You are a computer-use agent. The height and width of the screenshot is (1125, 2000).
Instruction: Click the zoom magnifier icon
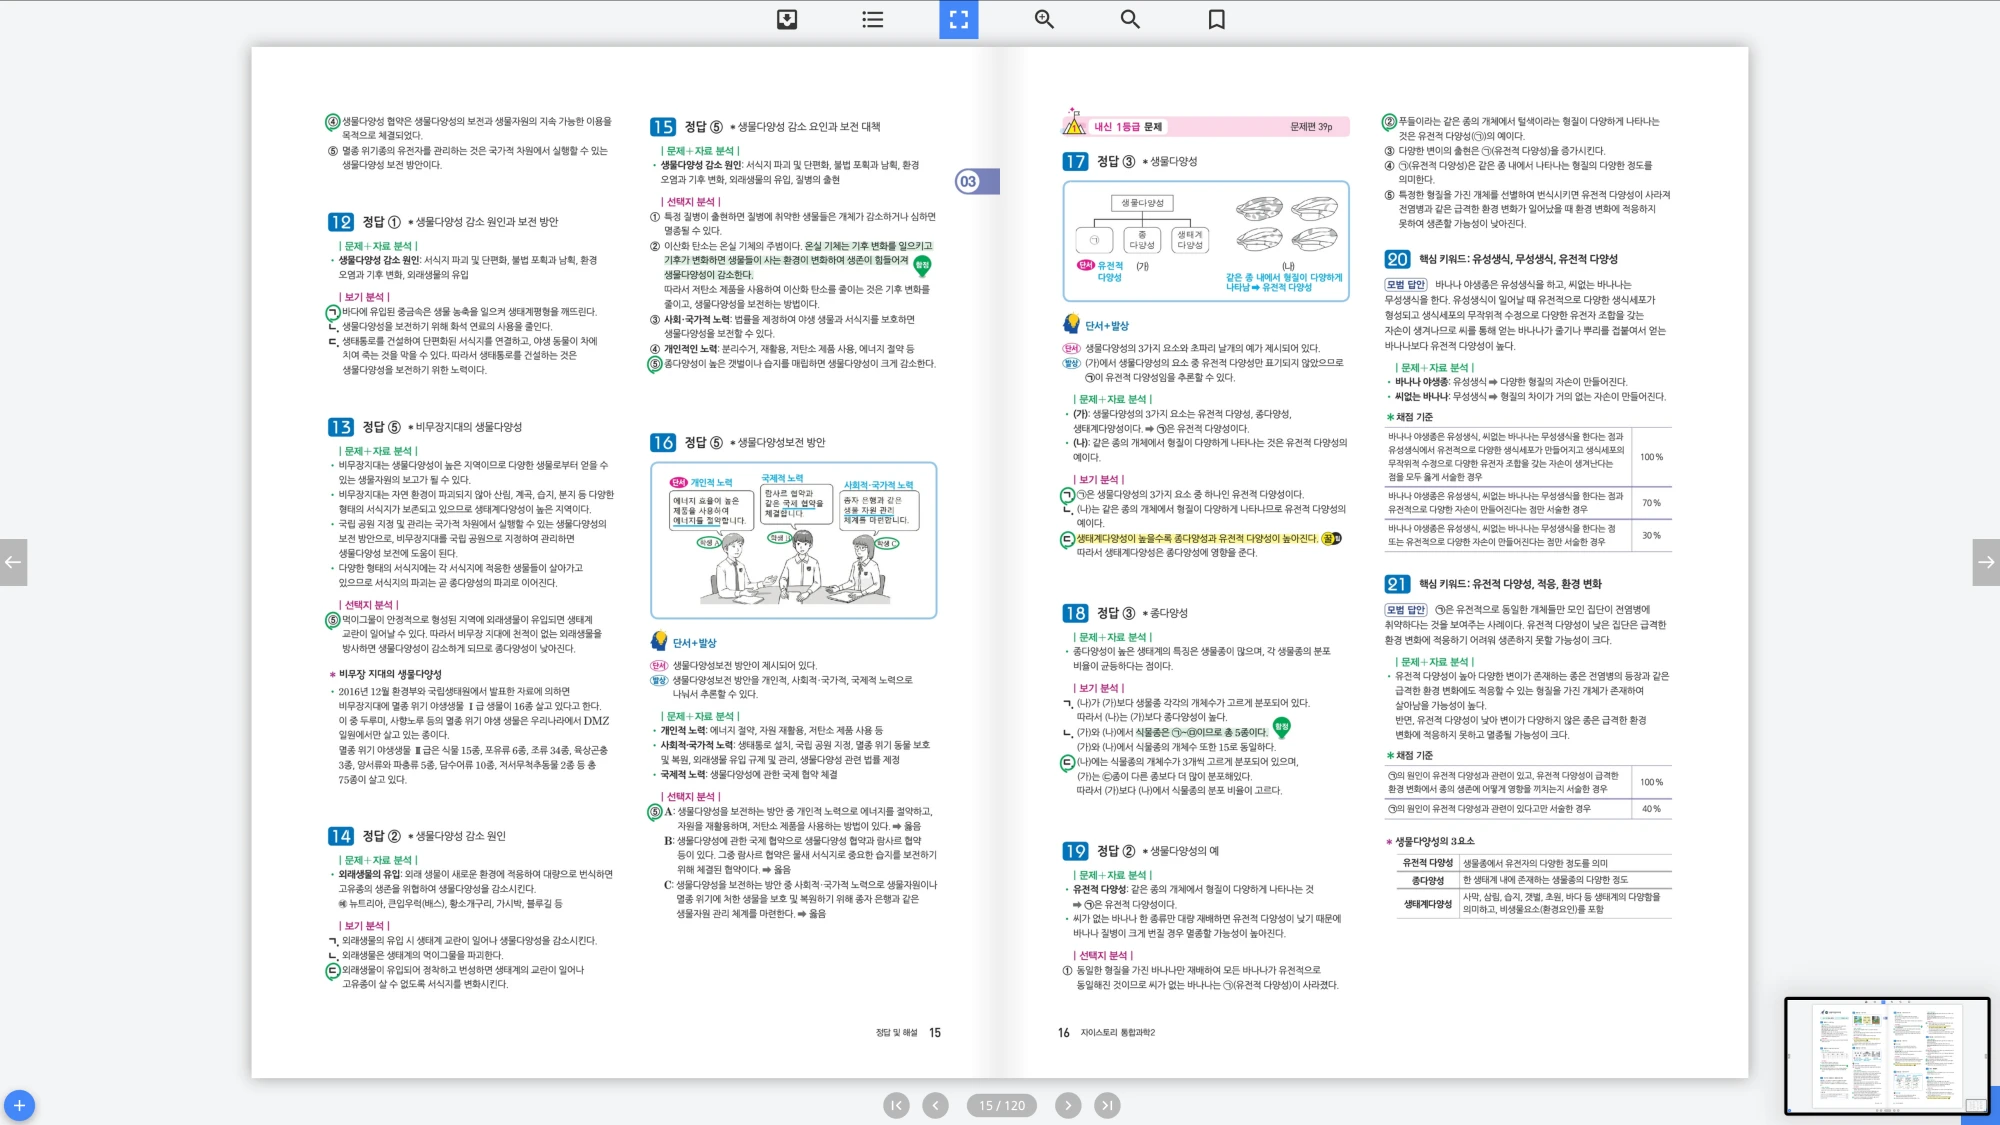(1044, 19)
